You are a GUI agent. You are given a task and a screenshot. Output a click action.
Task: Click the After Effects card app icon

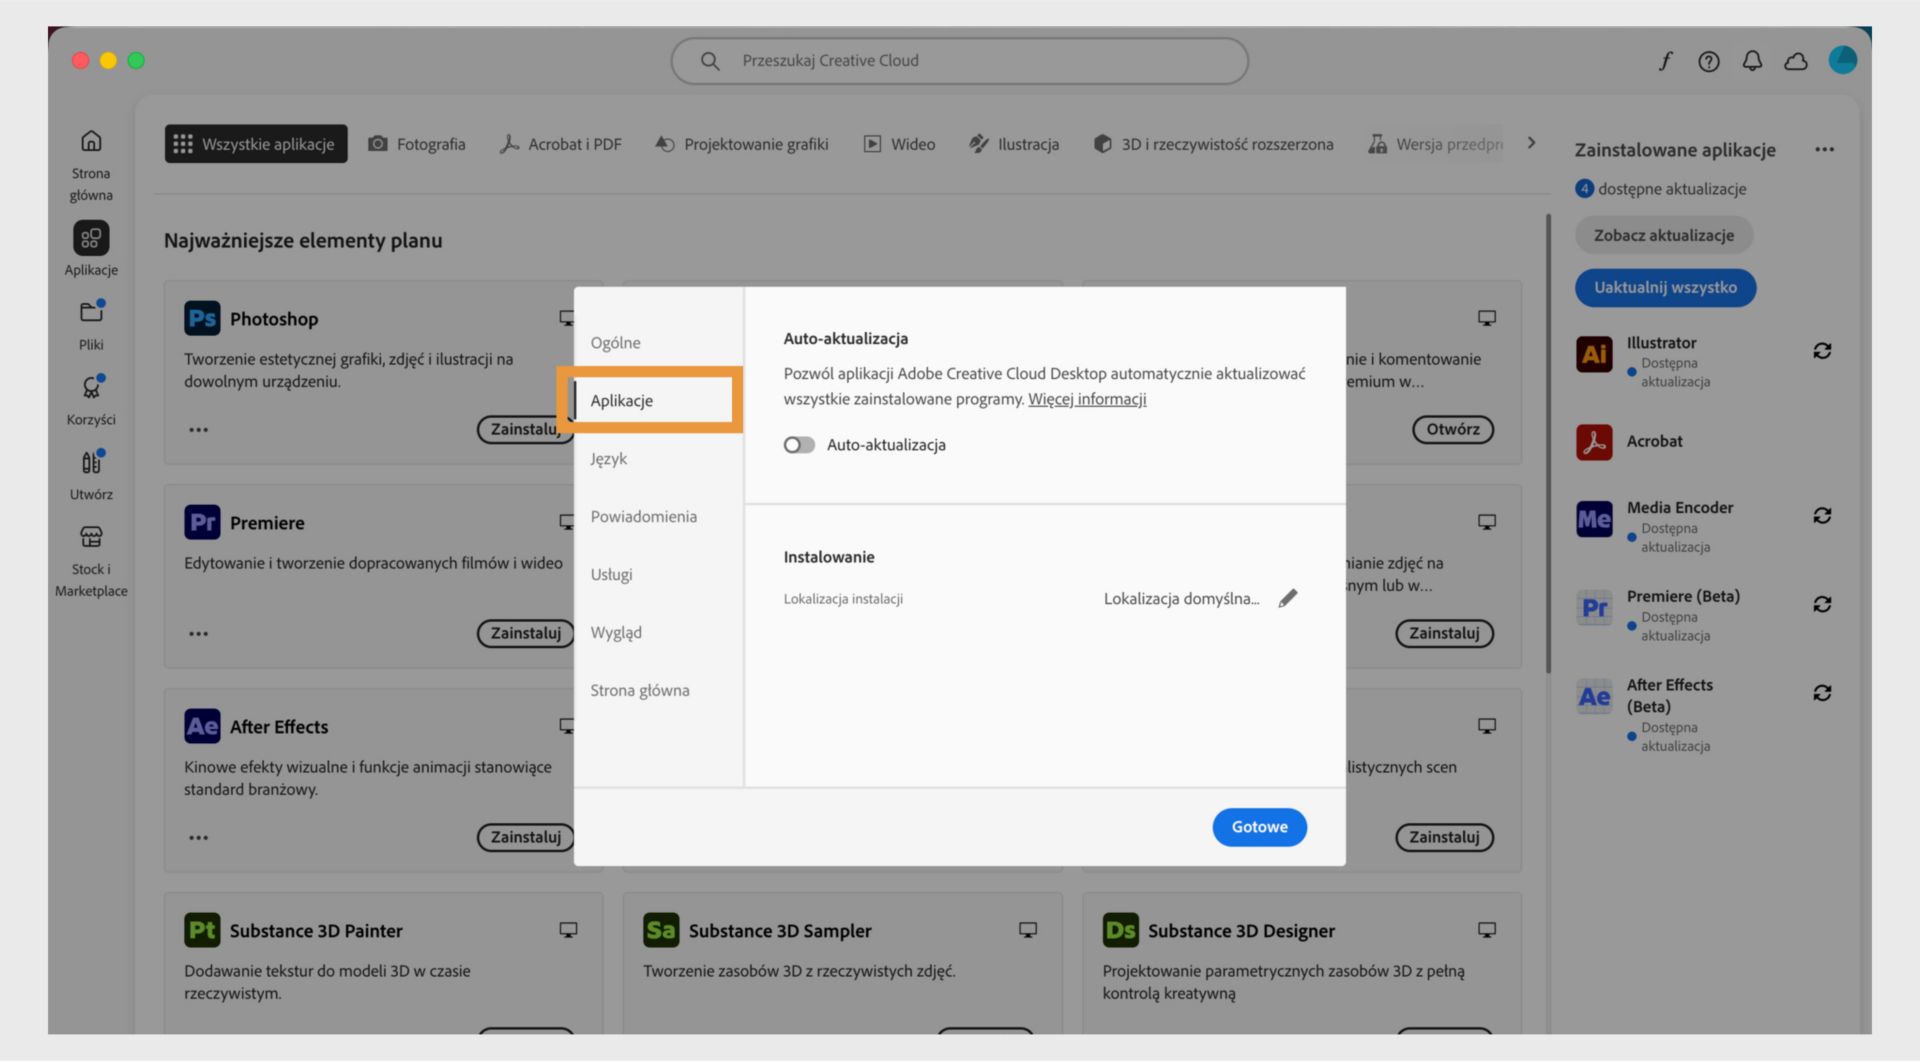(x=202, y=727)
